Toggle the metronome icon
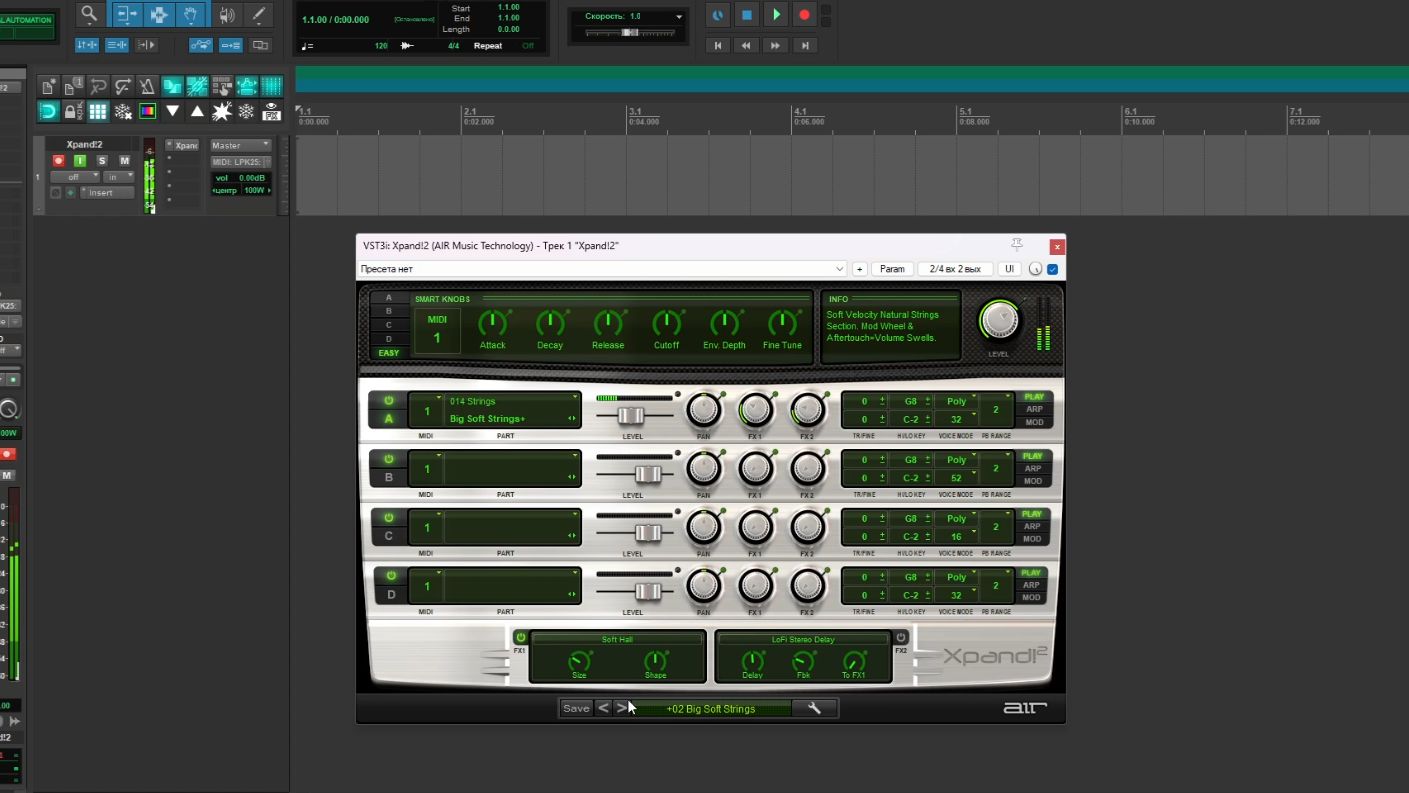1409x793 pixels. (x=147, y=87)
